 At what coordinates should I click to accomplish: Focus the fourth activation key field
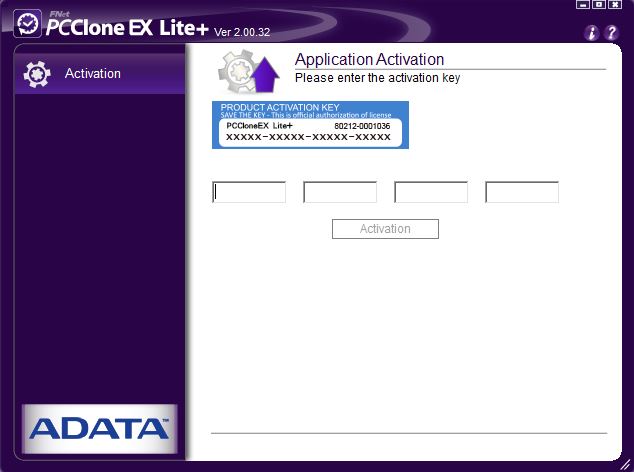coord(522,192)
